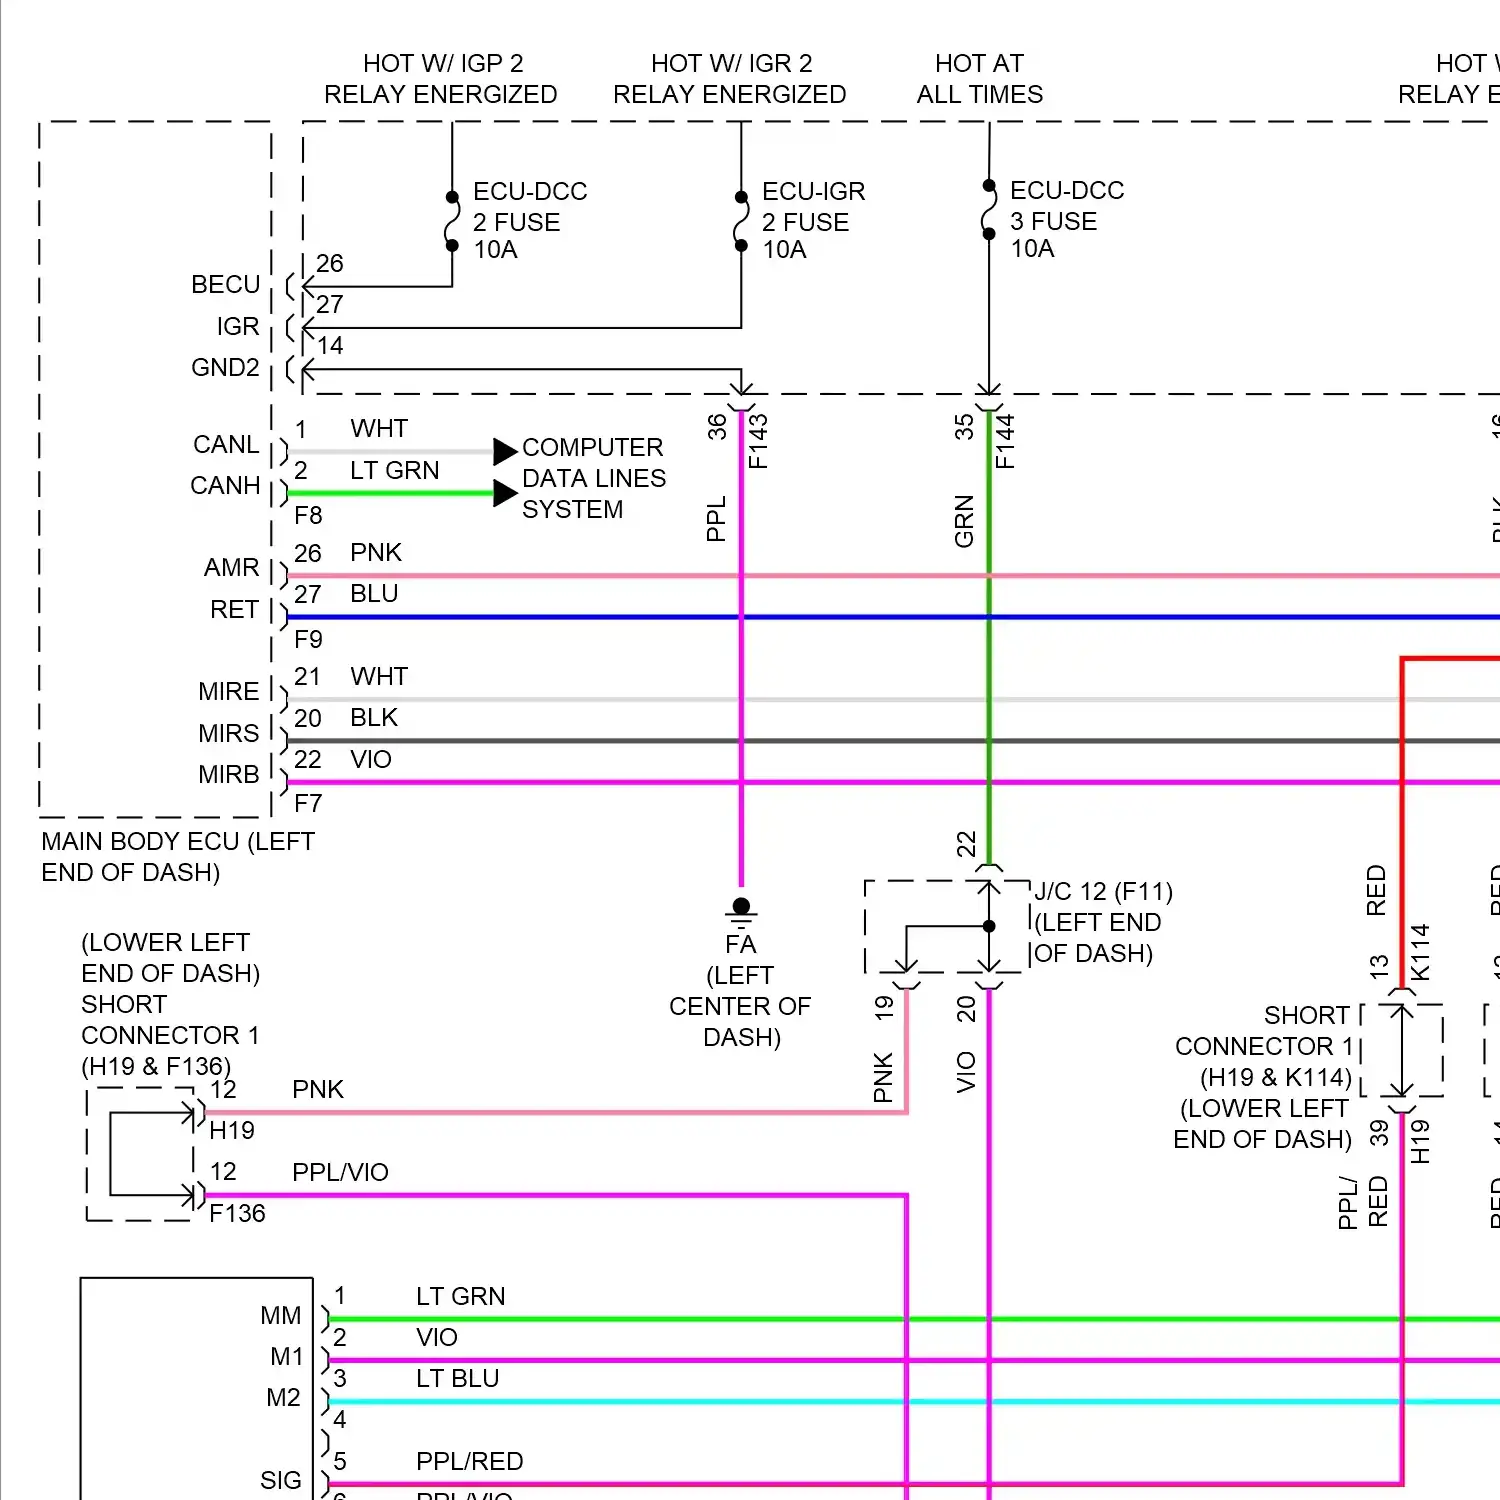Click the "HOT W/ IGR 2" header text
Image resolution: width=1500 pixels, height=1500 pixels.
(x=732, y=64)
